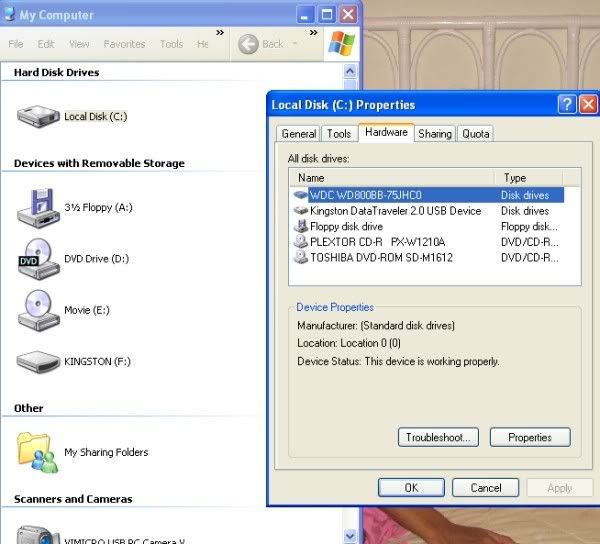Viewport: 600px width, 544px height.
Task: Open the Edit menu
Action: [46, 44]
